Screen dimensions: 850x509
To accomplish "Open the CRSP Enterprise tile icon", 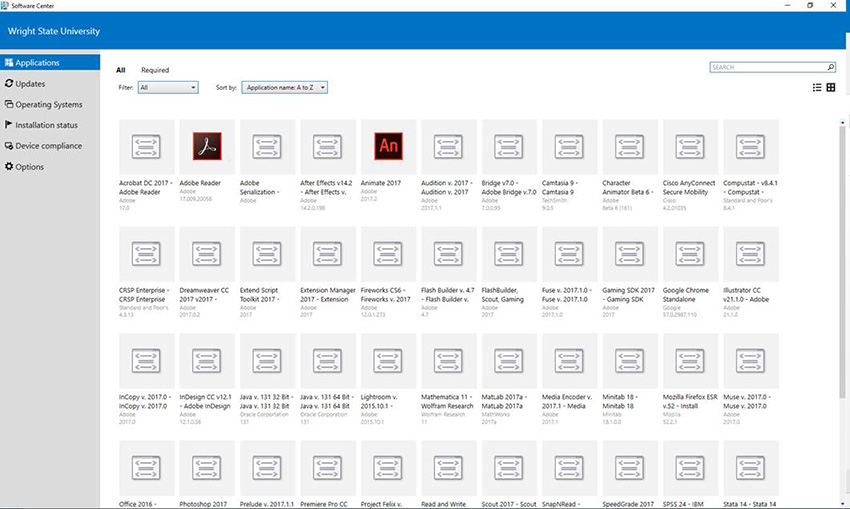I will [146, 254].
